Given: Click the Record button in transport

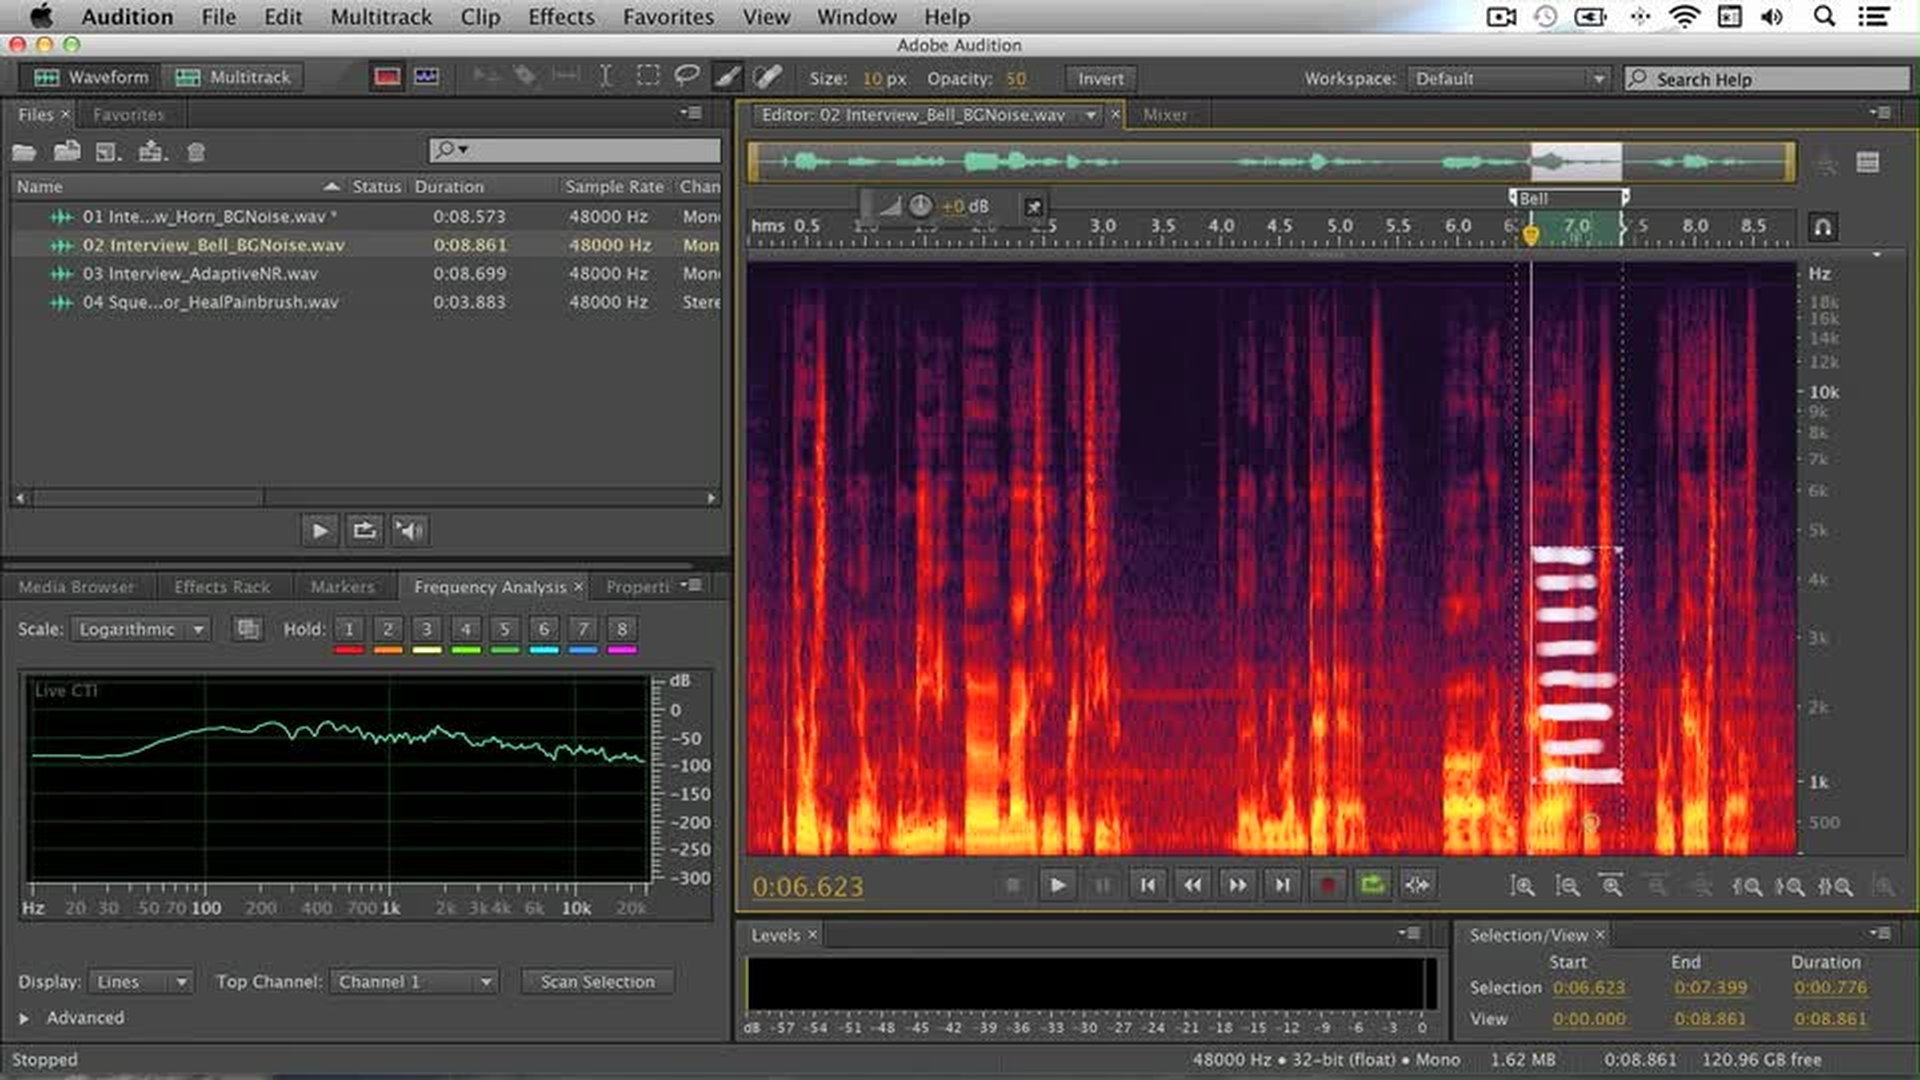Looking at the screenshot, I should click(x=1327, y=885).
